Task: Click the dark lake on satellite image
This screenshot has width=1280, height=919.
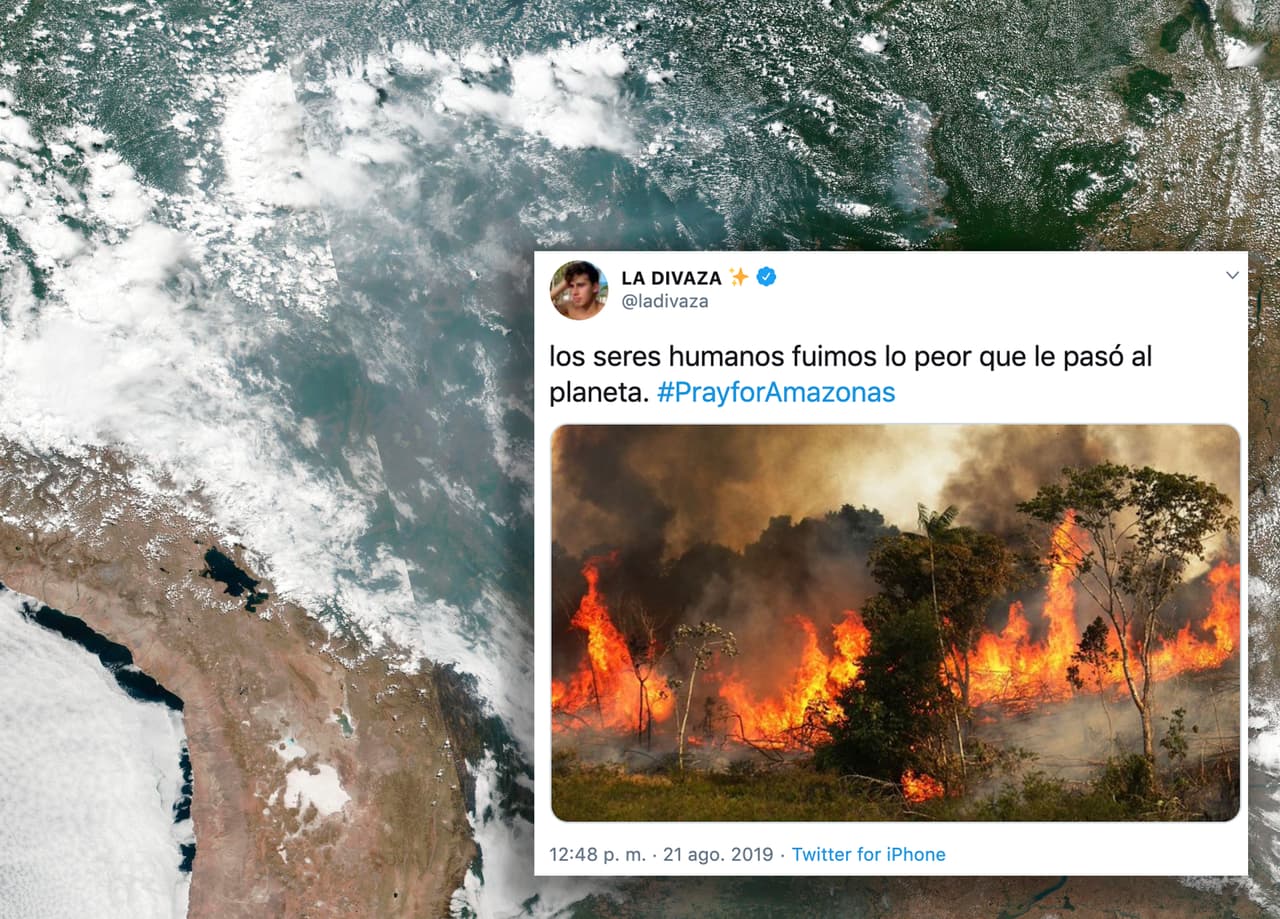Action: (x=234, y=579)
